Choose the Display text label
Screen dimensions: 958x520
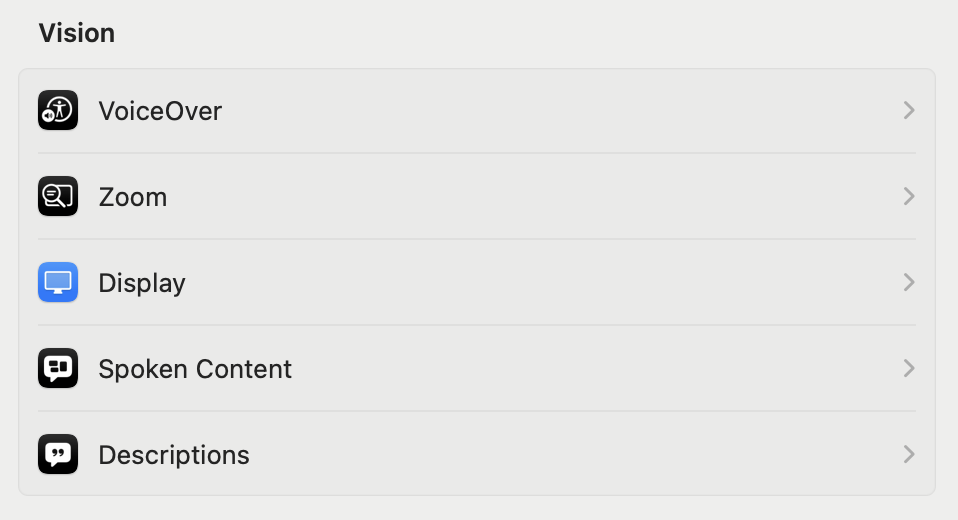[142, 283]
